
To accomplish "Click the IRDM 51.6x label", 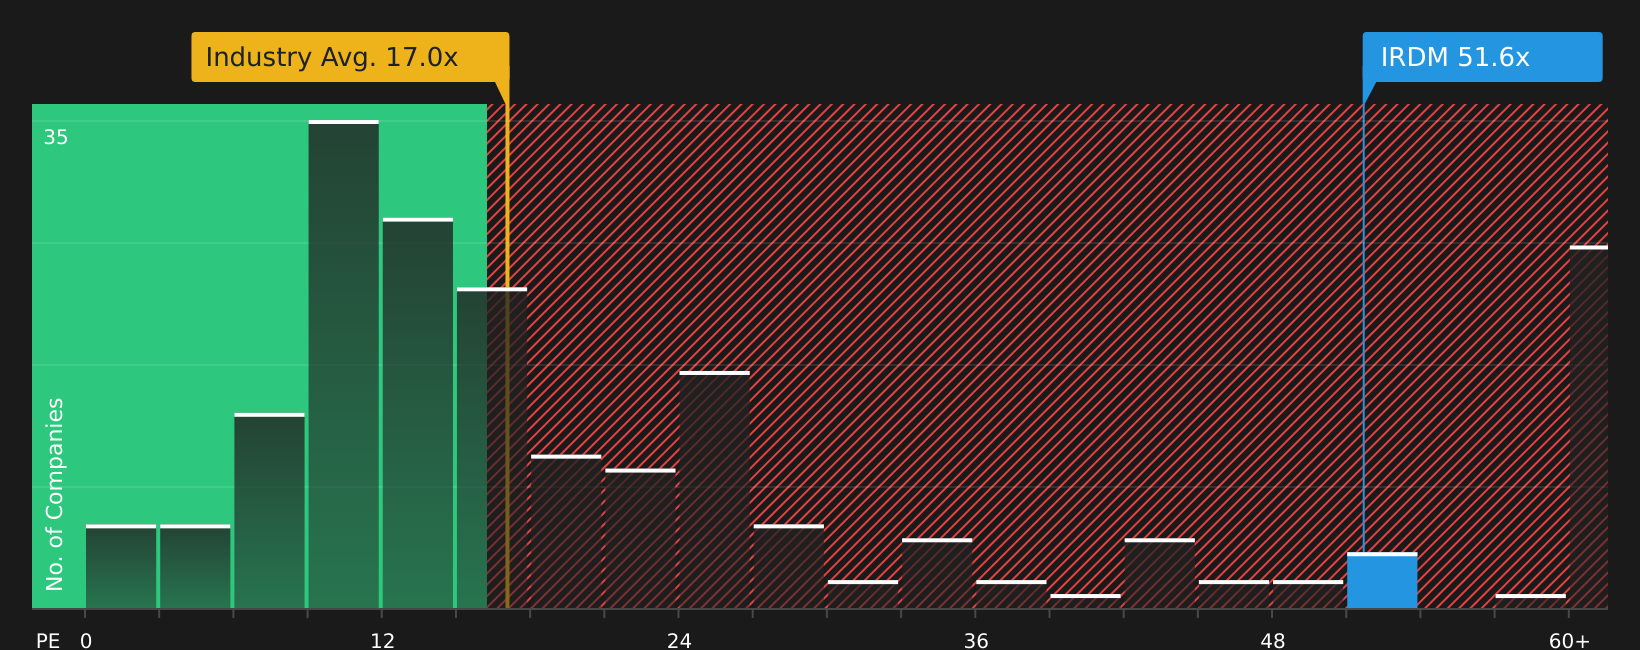I will point(1482,57).
